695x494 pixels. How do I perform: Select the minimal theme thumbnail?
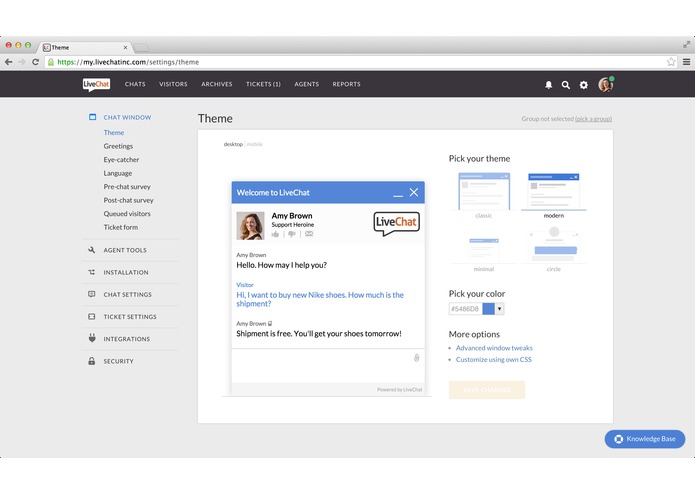(x=484, y=249)
